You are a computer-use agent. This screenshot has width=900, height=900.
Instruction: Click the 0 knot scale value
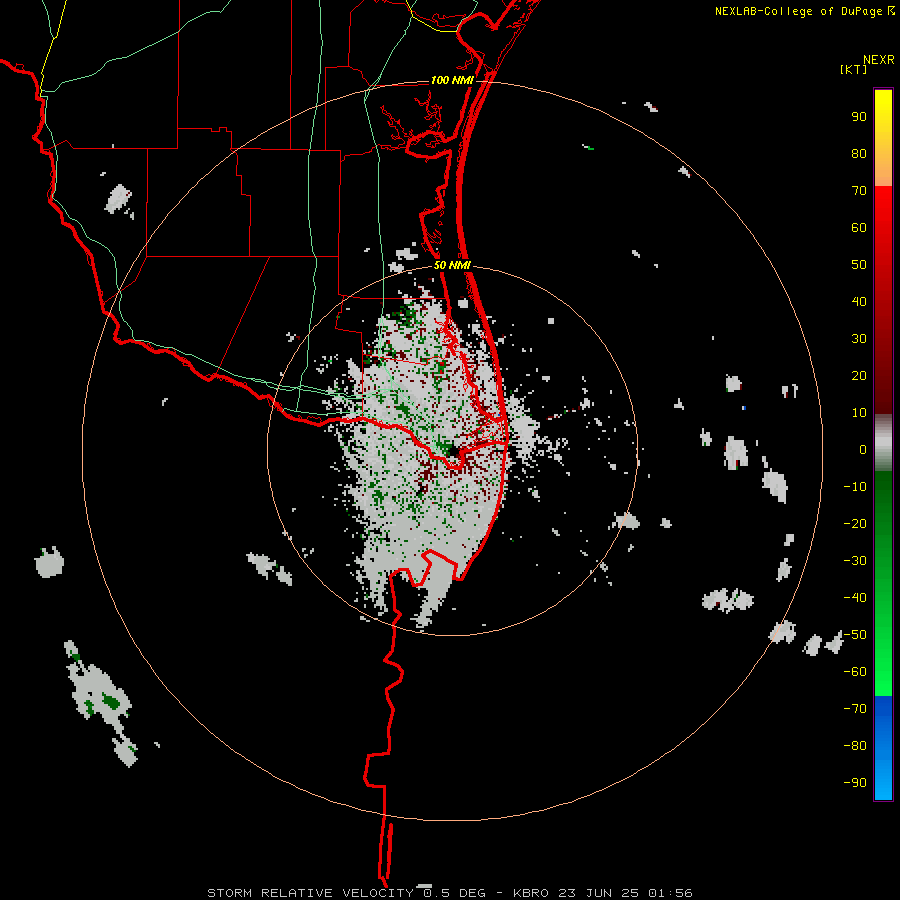(863, 450)
